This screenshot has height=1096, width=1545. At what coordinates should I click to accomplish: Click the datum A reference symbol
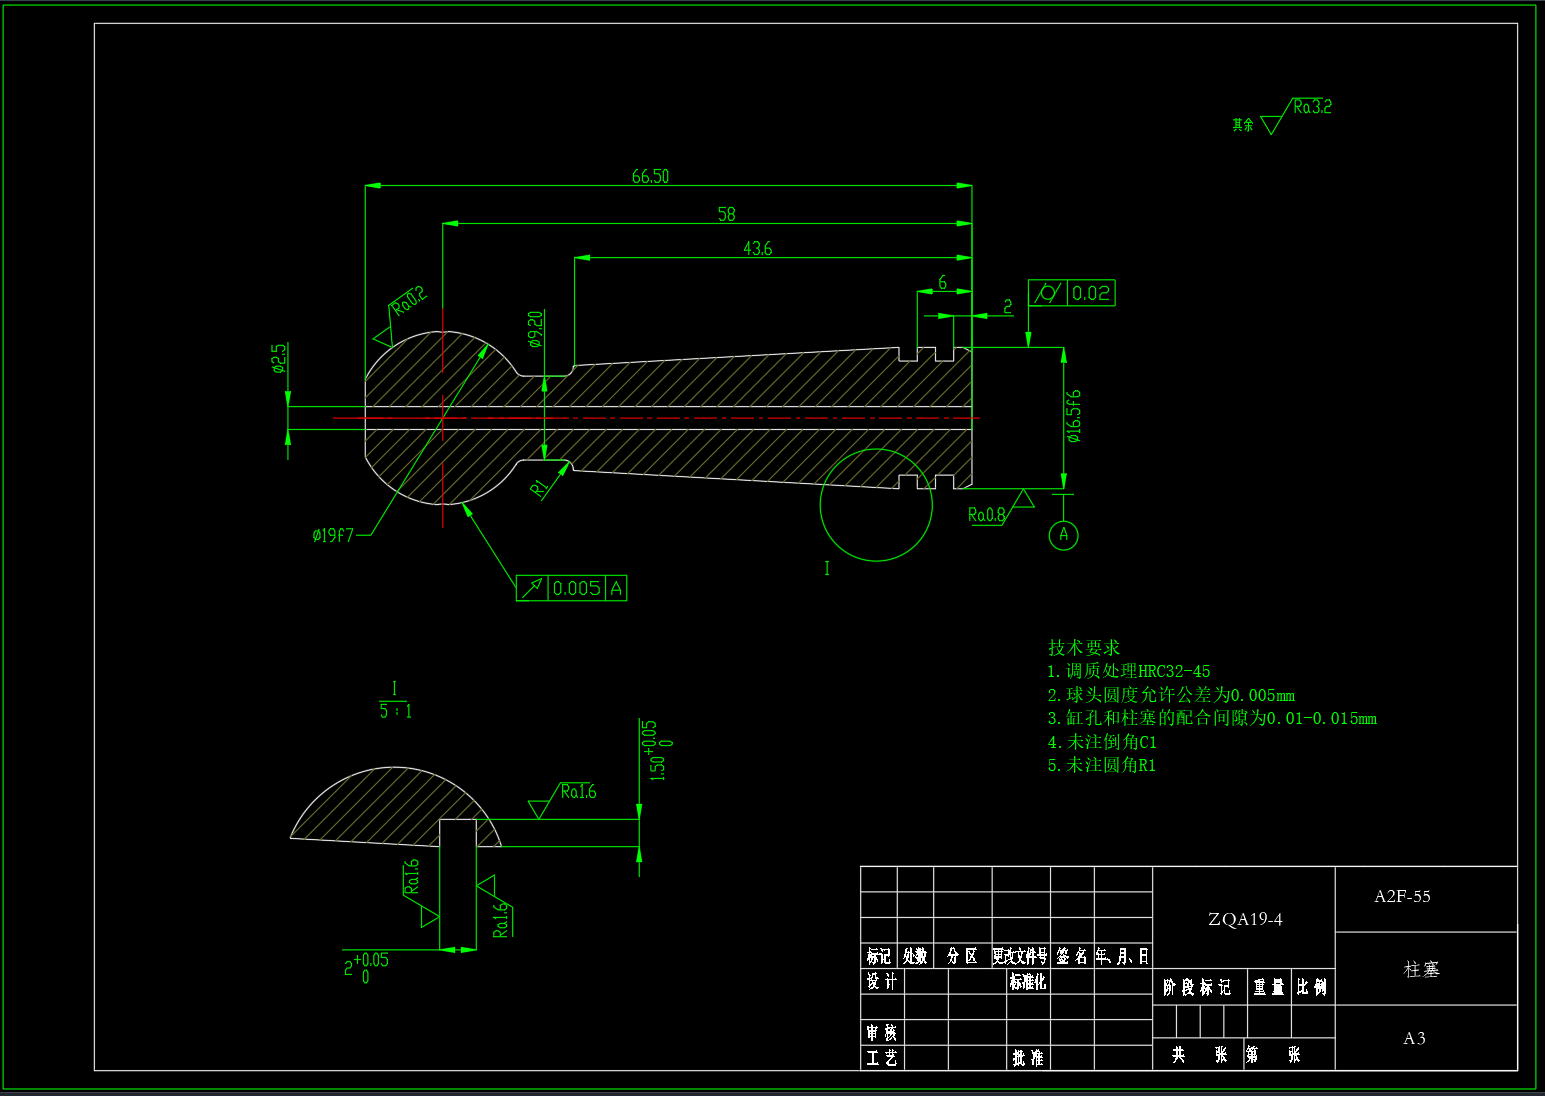1063,535
